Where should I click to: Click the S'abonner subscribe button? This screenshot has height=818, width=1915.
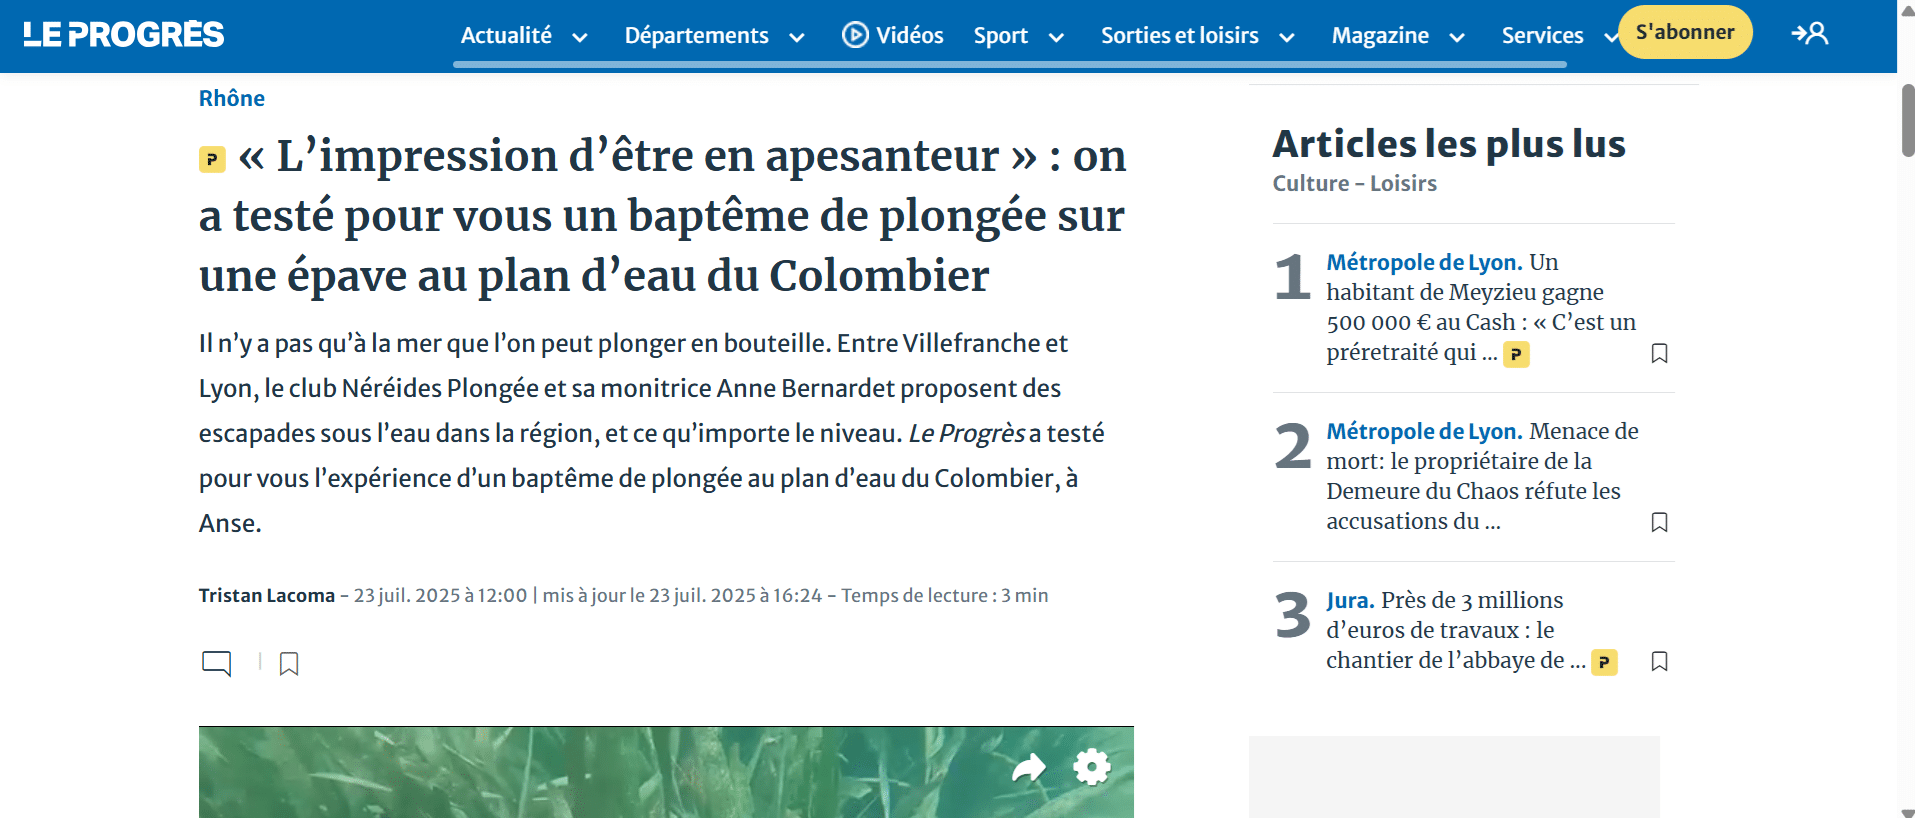coord(1684,32)
